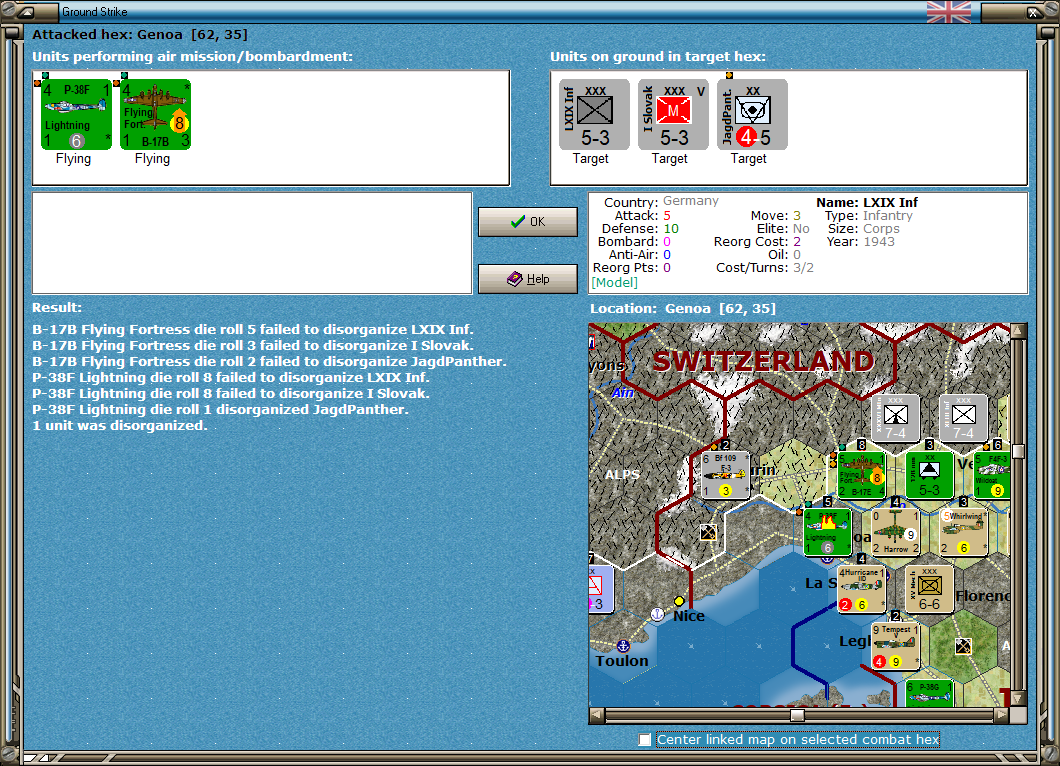1060x766 pixels.
Task: Open the [Model] link
Action: tap(615, 283)
